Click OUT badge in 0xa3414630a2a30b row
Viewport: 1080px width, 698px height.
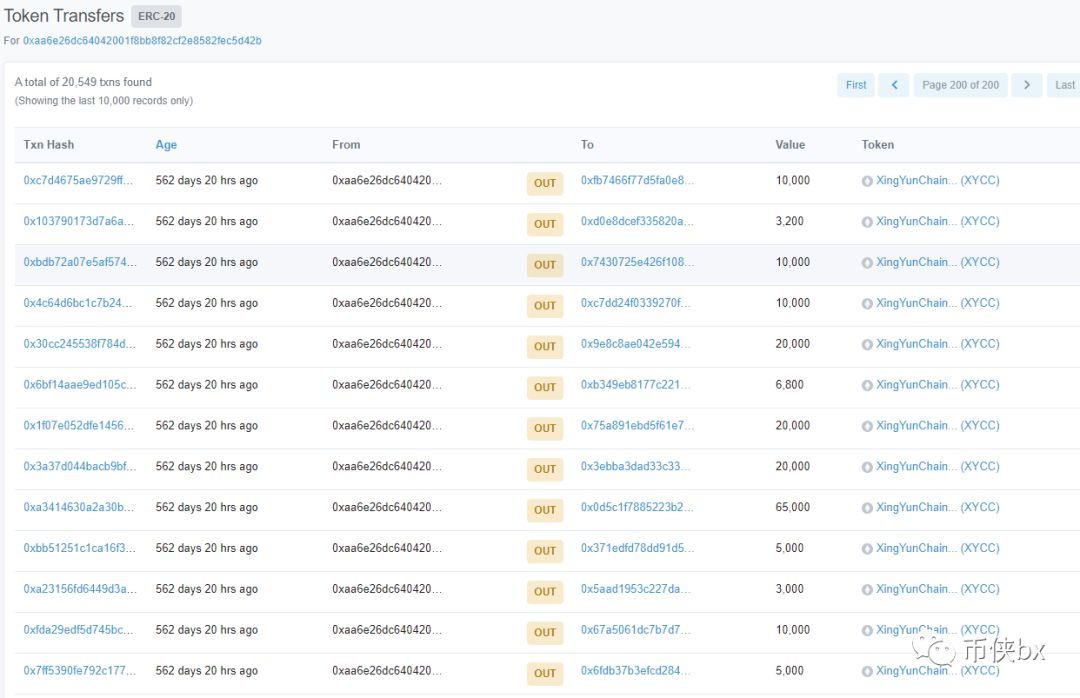coord(545,510)
